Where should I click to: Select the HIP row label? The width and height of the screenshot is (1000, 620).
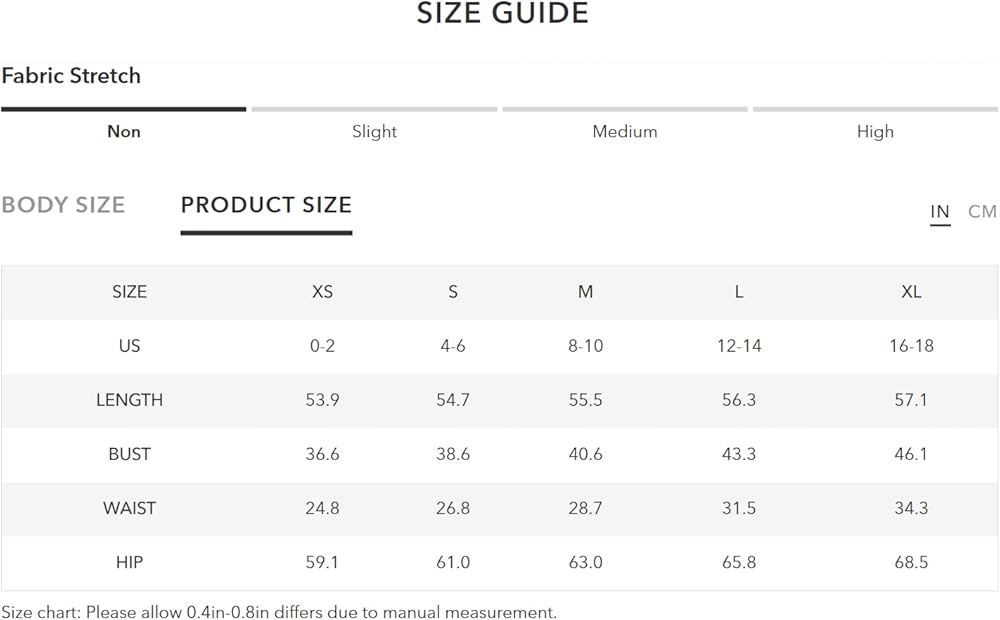129,562
